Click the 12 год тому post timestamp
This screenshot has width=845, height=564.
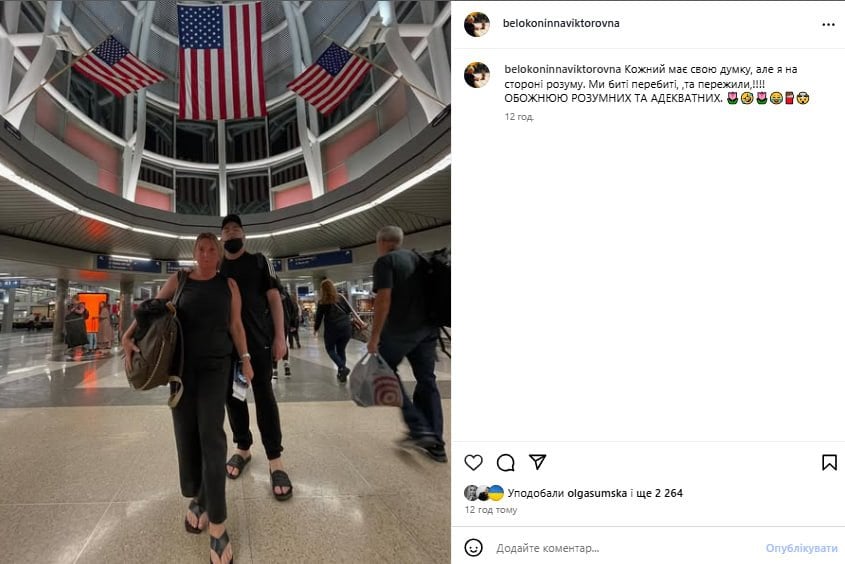(491, 510)
